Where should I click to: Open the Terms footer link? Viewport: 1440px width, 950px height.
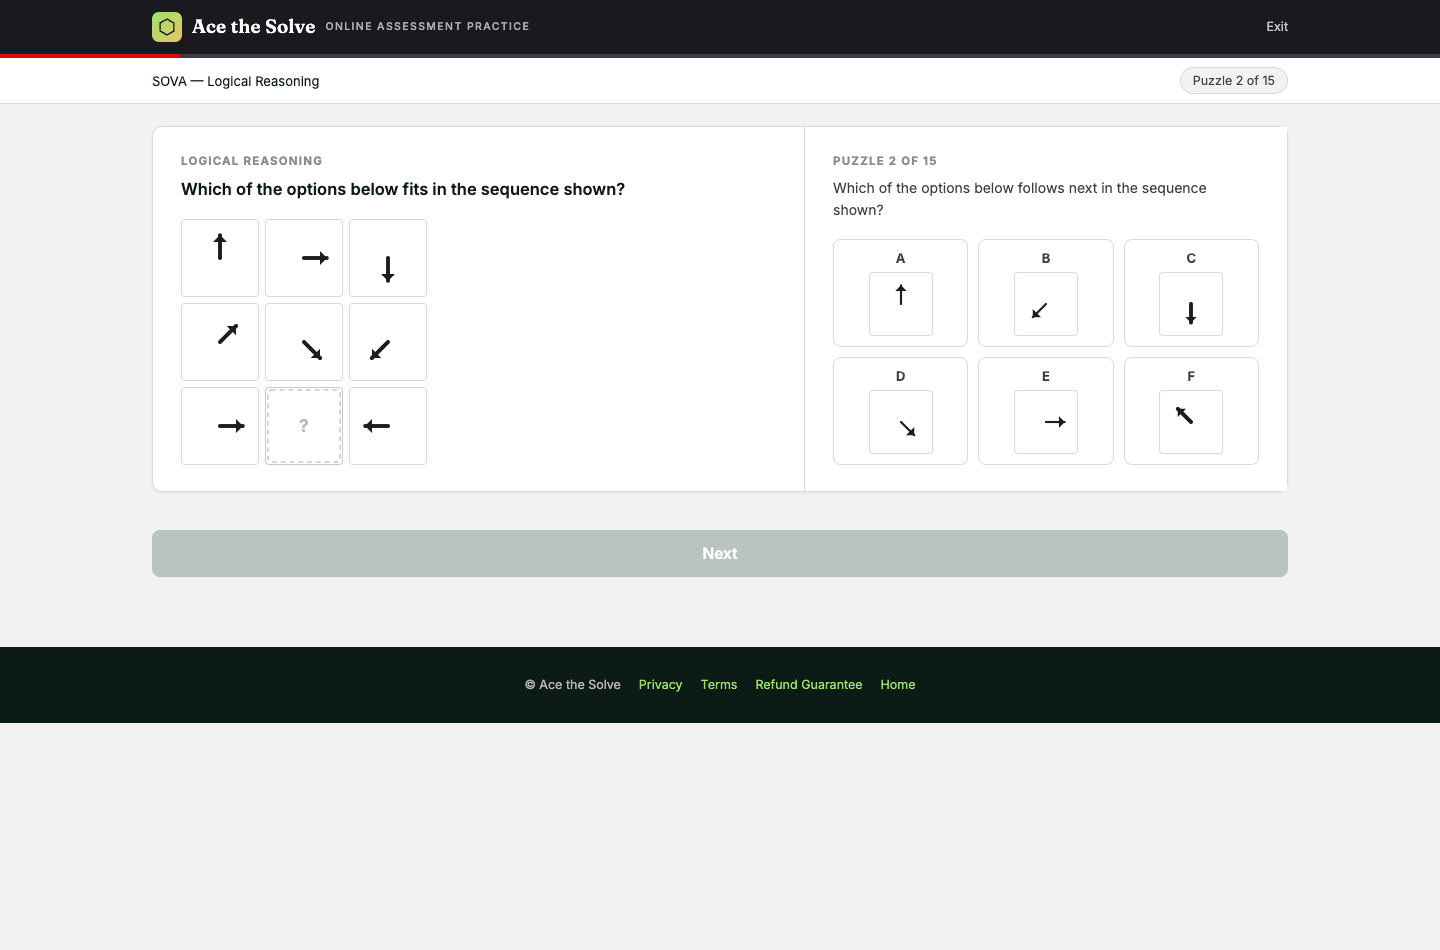[719, 685]
